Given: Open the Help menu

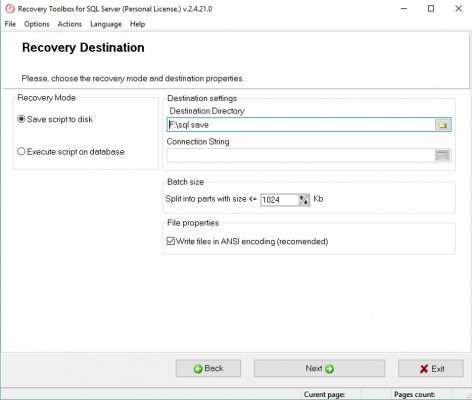Looking at the screenshot, I should (137, 24).
